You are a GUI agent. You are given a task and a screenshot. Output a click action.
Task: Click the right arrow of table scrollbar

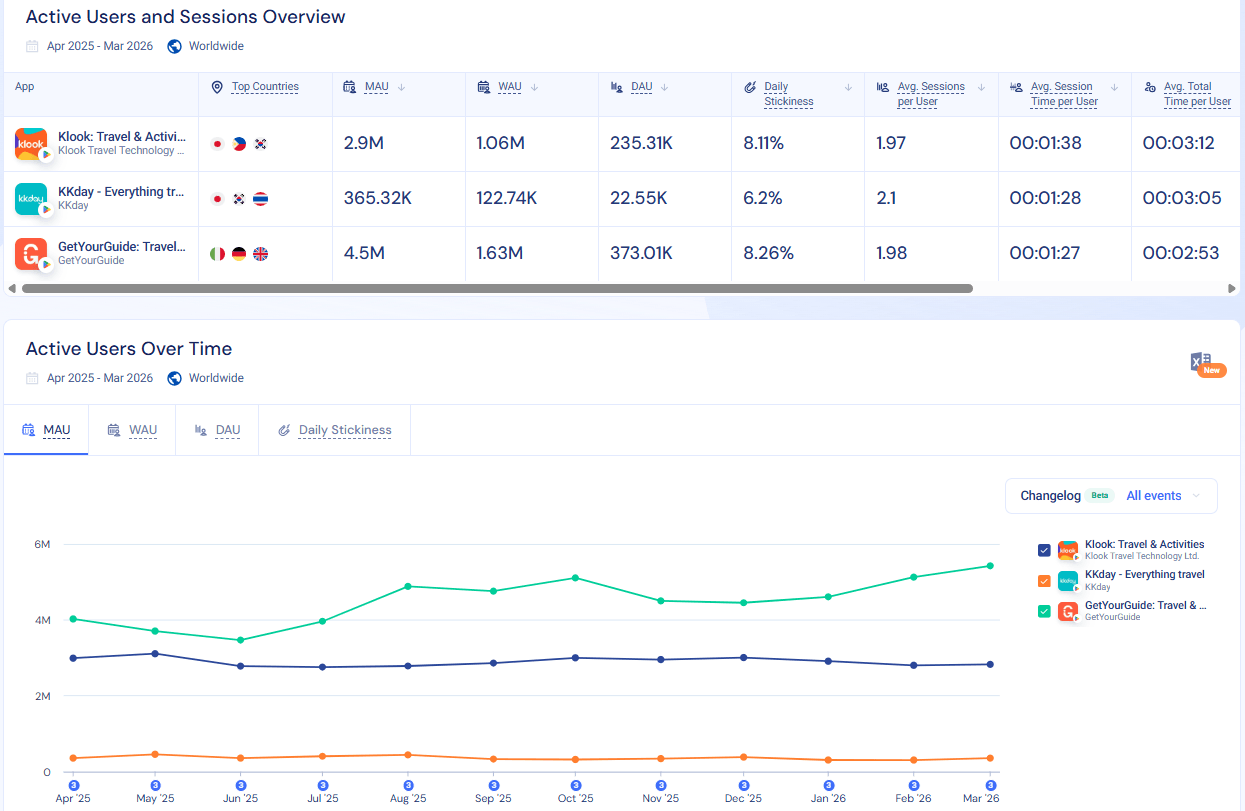(1232, 288)
